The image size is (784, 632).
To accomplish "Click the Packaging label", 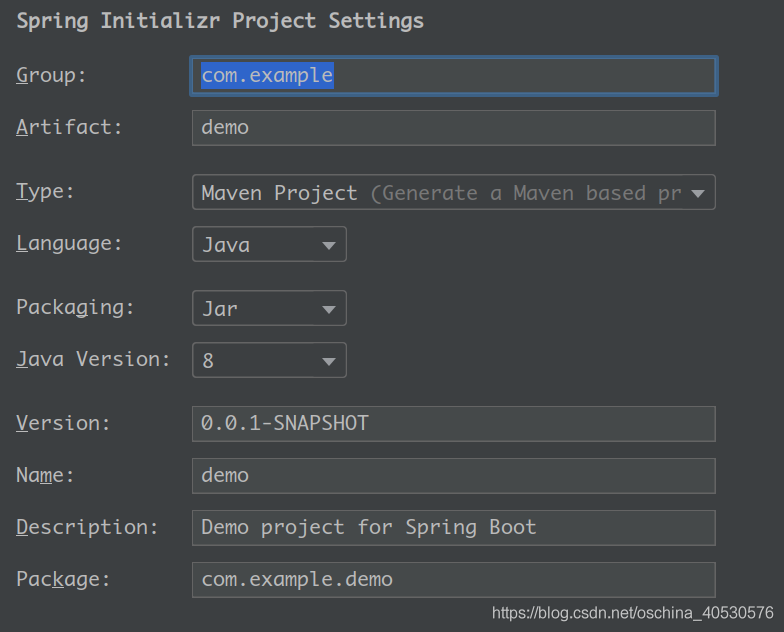I will point(75,308).
